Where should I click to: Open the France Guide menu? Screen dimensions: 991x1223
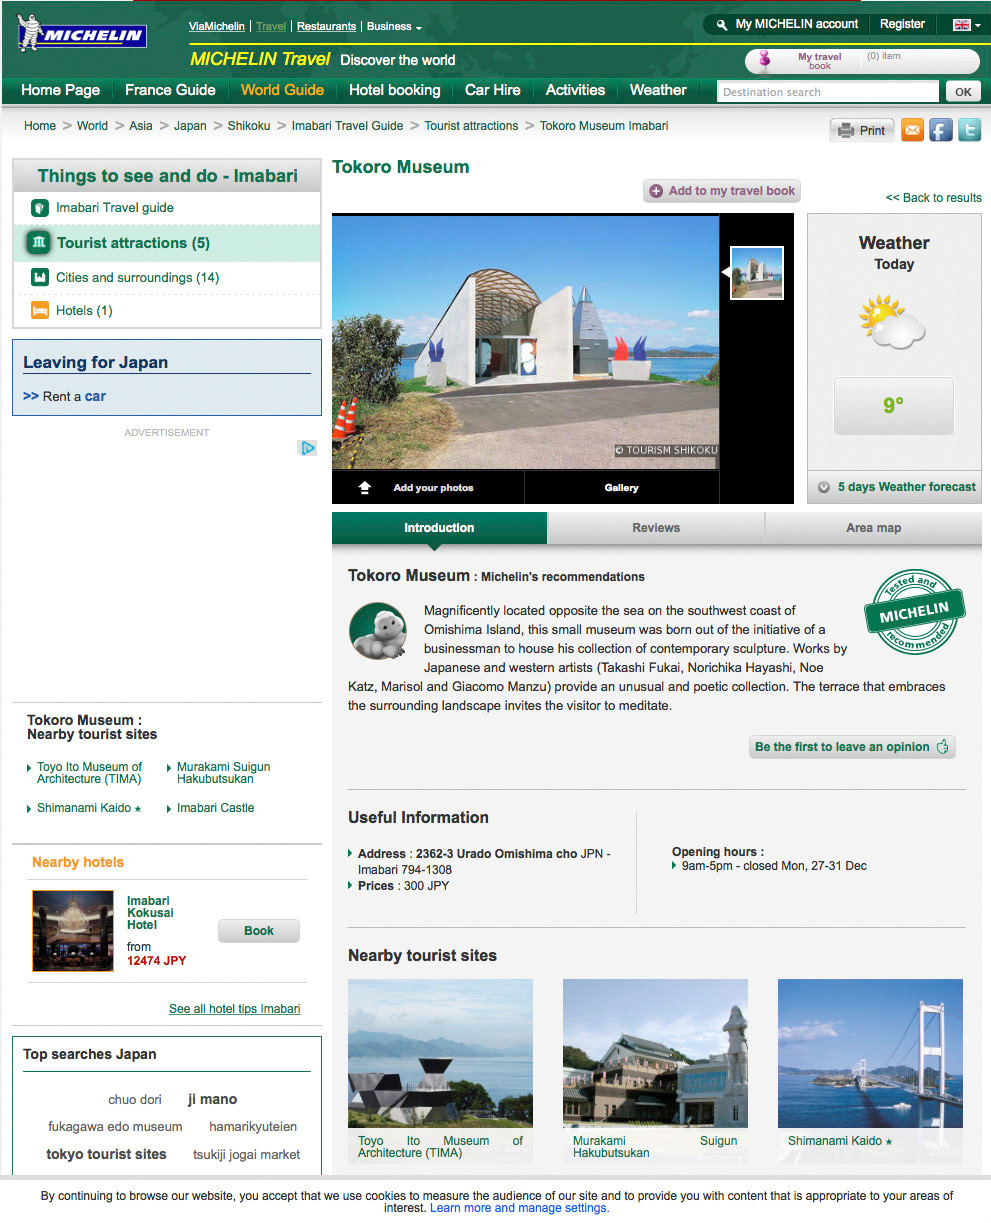pos(170,90)
